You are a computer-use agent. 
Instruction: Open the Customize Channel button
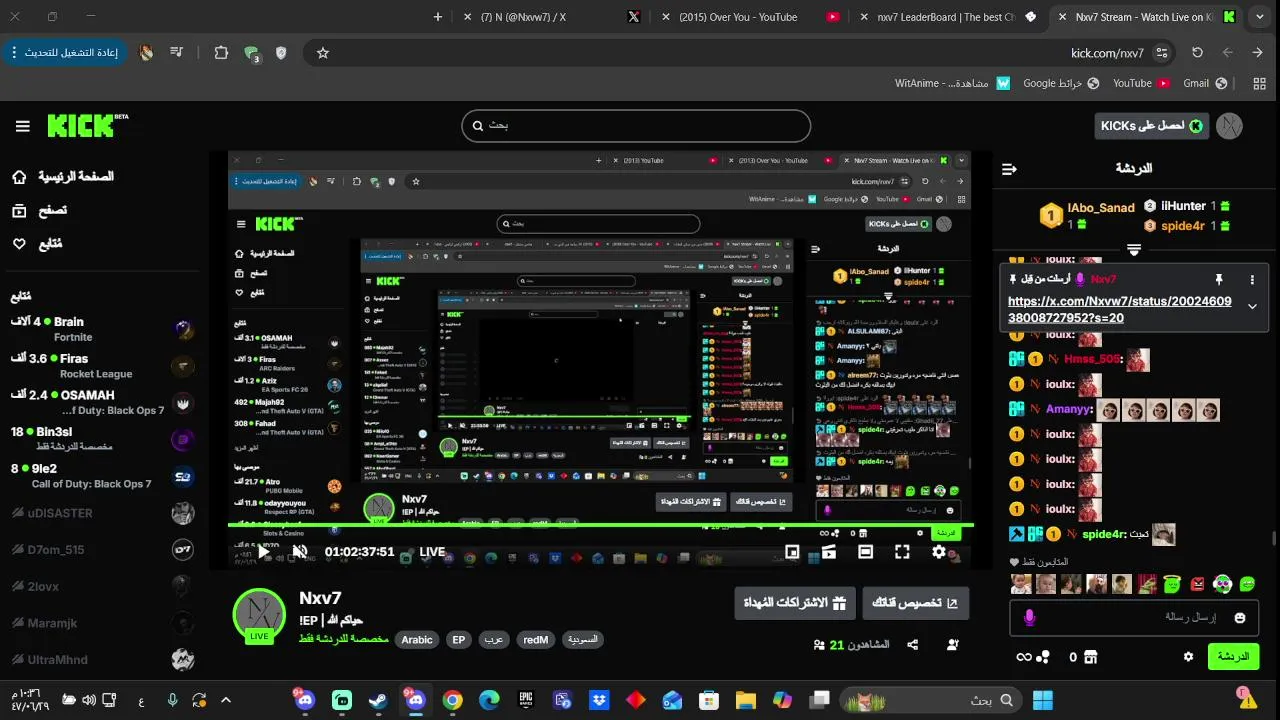pos(916,603)
